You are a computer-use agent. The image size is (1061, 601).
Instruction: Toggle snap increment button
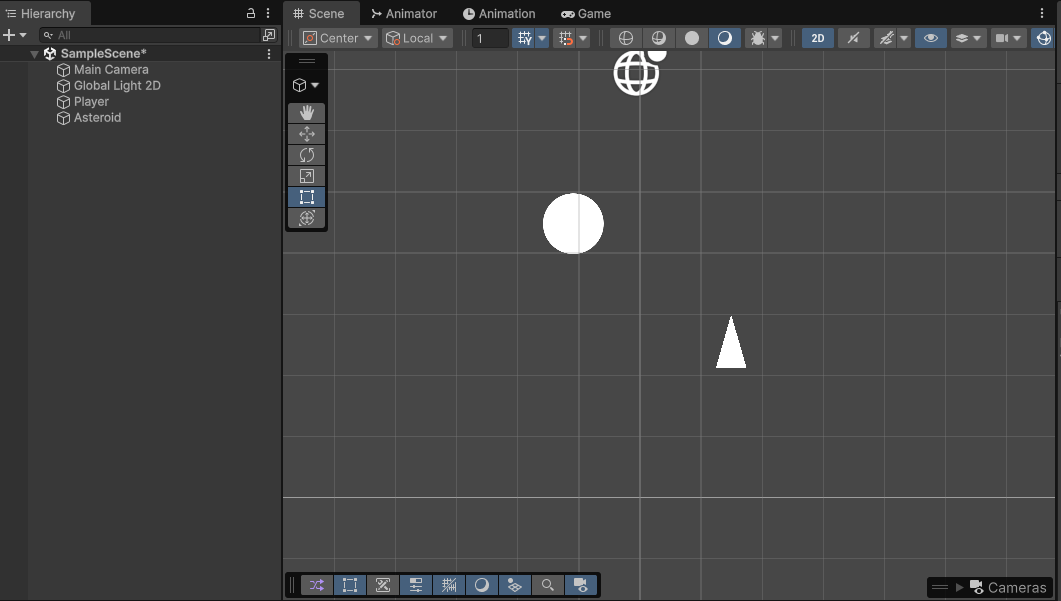565,38
